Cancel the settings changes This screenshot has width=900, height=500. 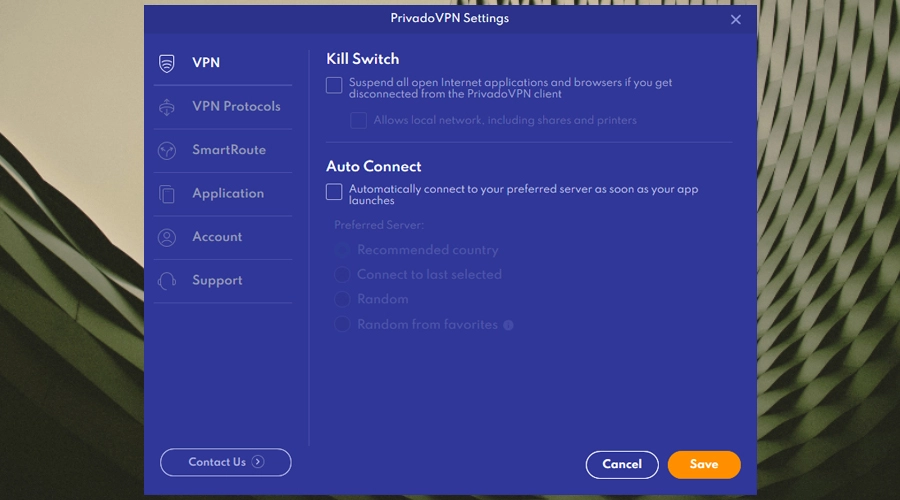(x=622, y=464)
